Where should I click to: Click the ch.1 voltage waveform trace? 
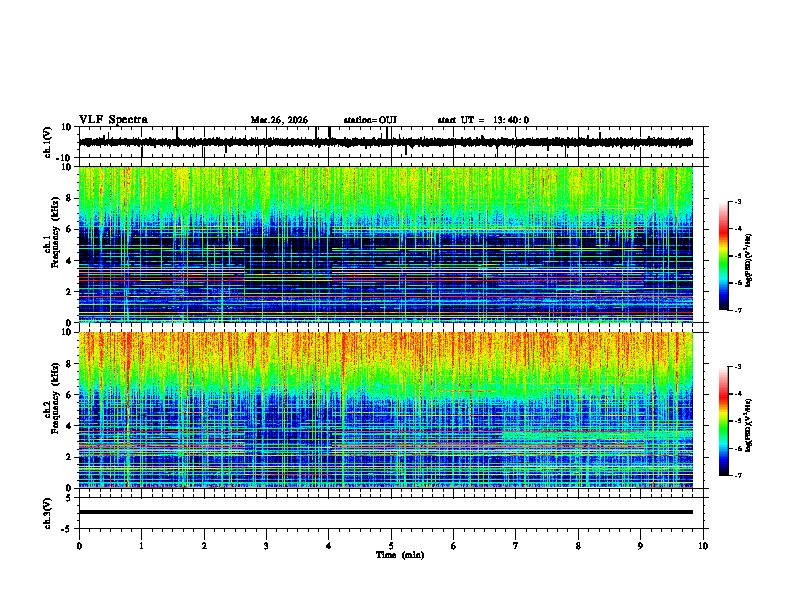pos(386,142)
